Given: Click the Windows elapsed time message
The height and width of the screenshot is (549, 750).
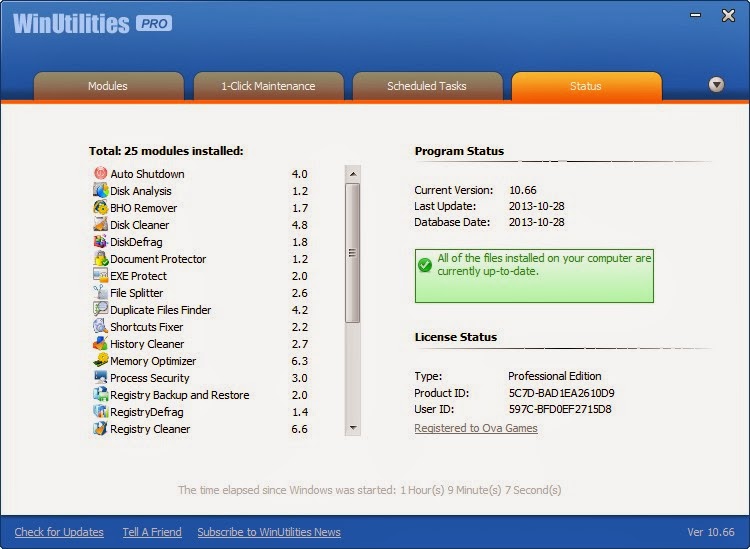Looking at the screenshot, I should coord(369,490).
